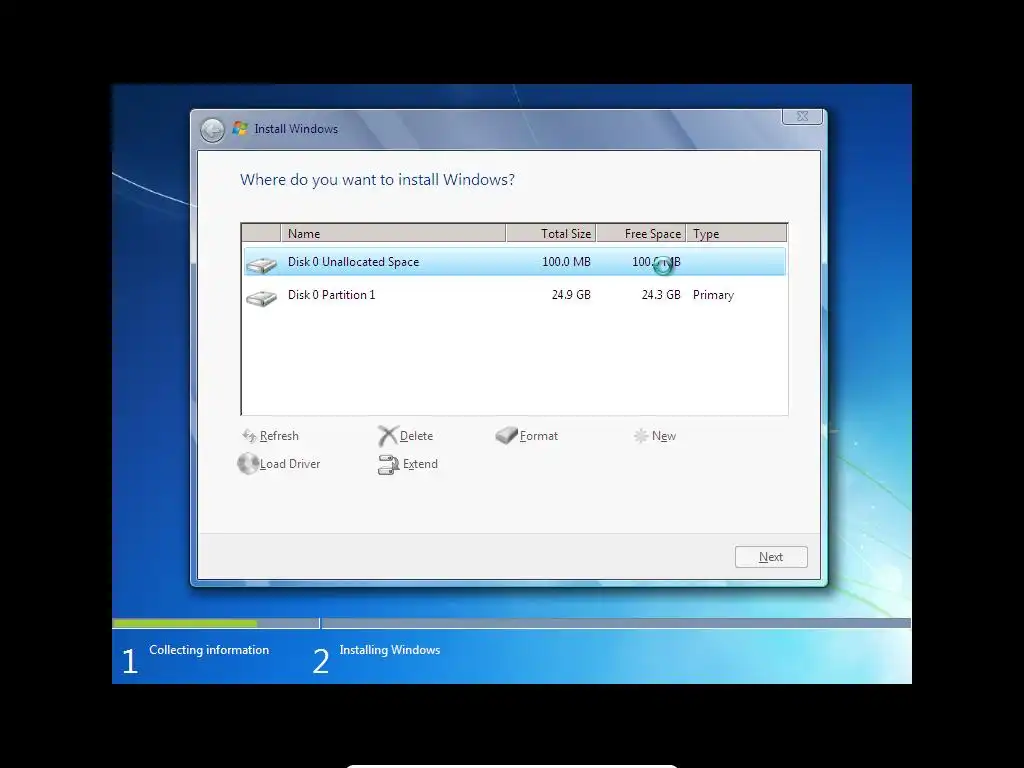Image resolution: width=1024 pixels, height=768 pixels.
Task: Choose the Delete partition link
Action: pos(416,436)
